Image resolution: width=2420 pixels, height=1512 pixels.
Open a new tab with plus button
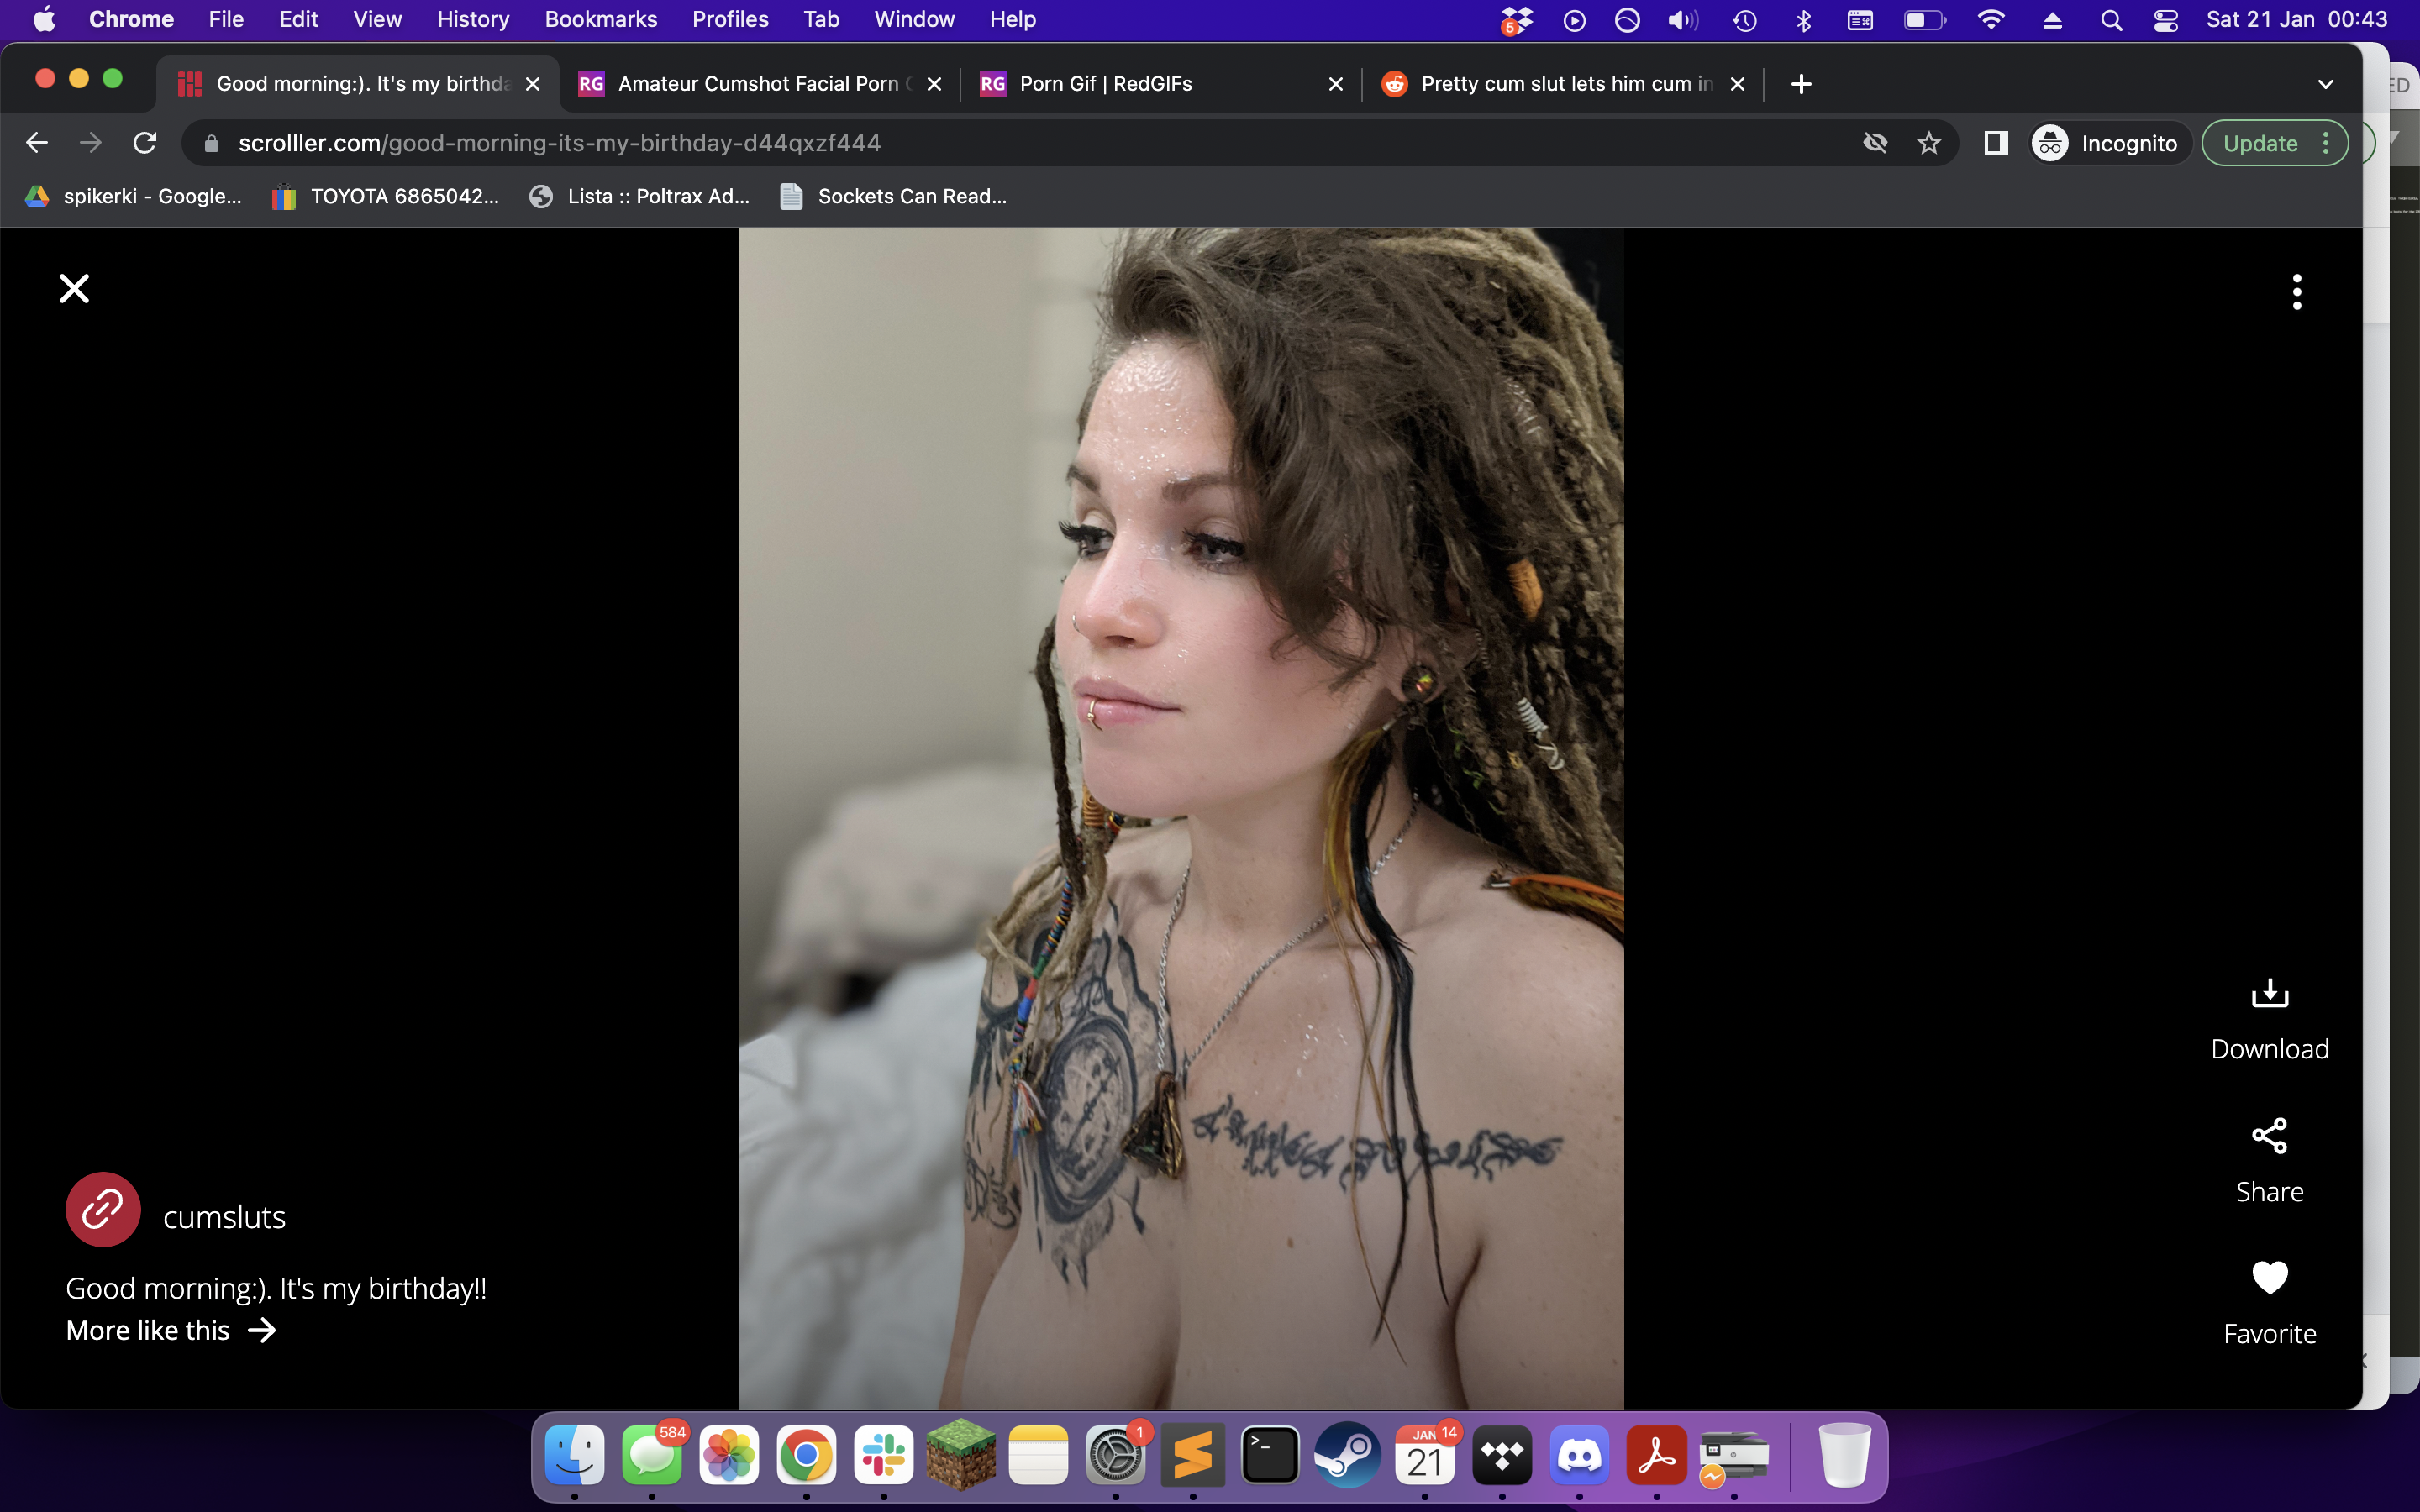[x=1801, y=85]
